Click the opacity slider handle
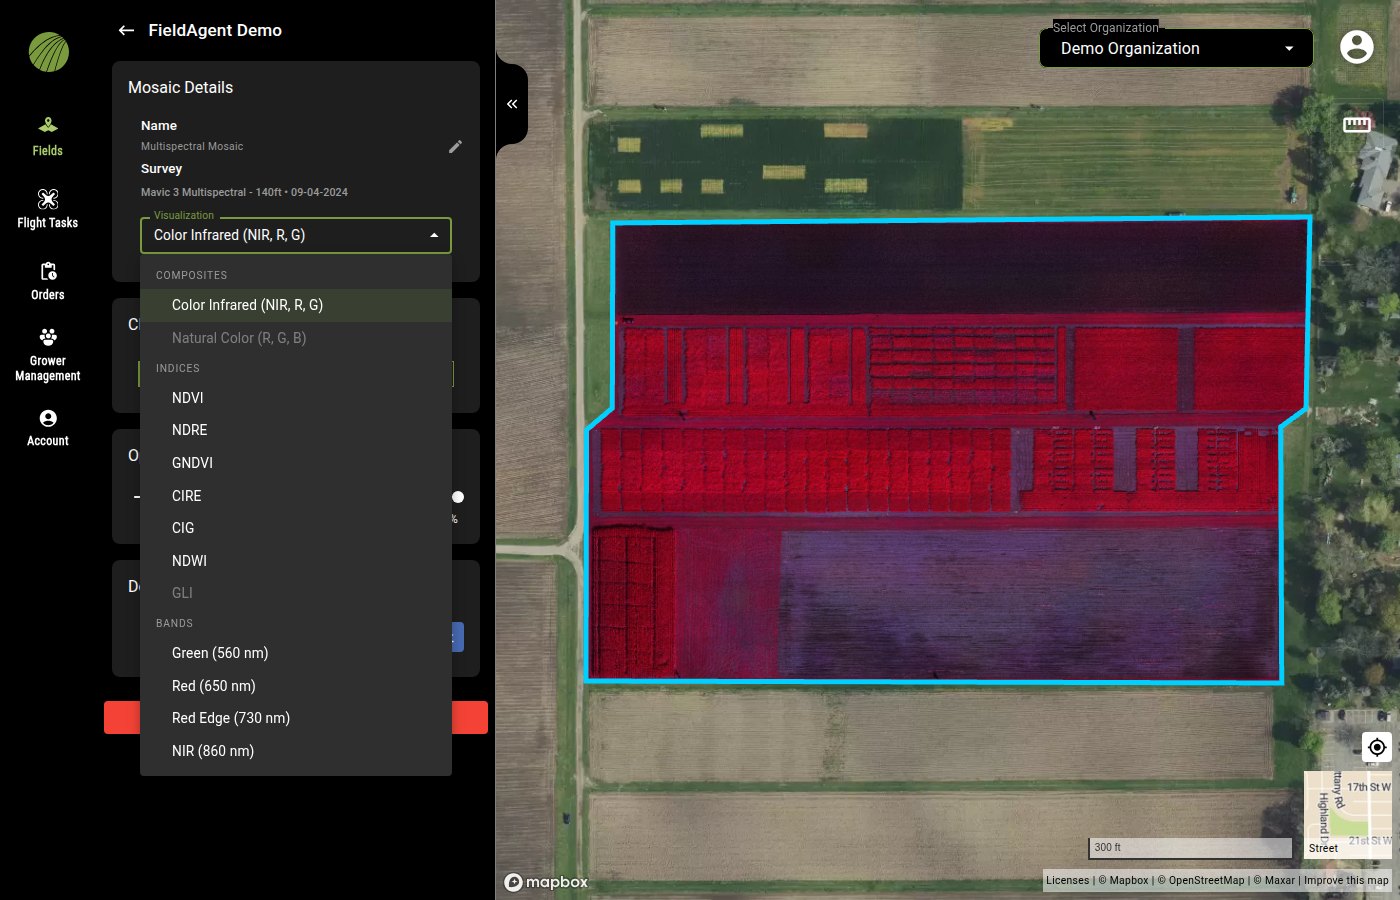Screen dimensions: 1400x900 tap(458, 497)
